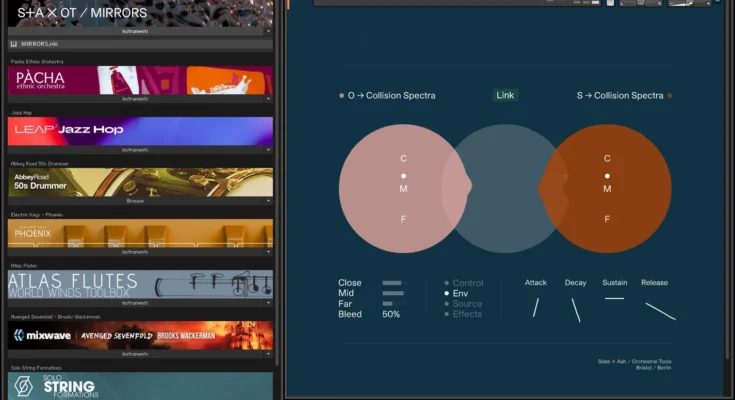Open the 50s Drummer library dropdown arrow
This screenshot has width=735, height=400.
click(268, 201)
